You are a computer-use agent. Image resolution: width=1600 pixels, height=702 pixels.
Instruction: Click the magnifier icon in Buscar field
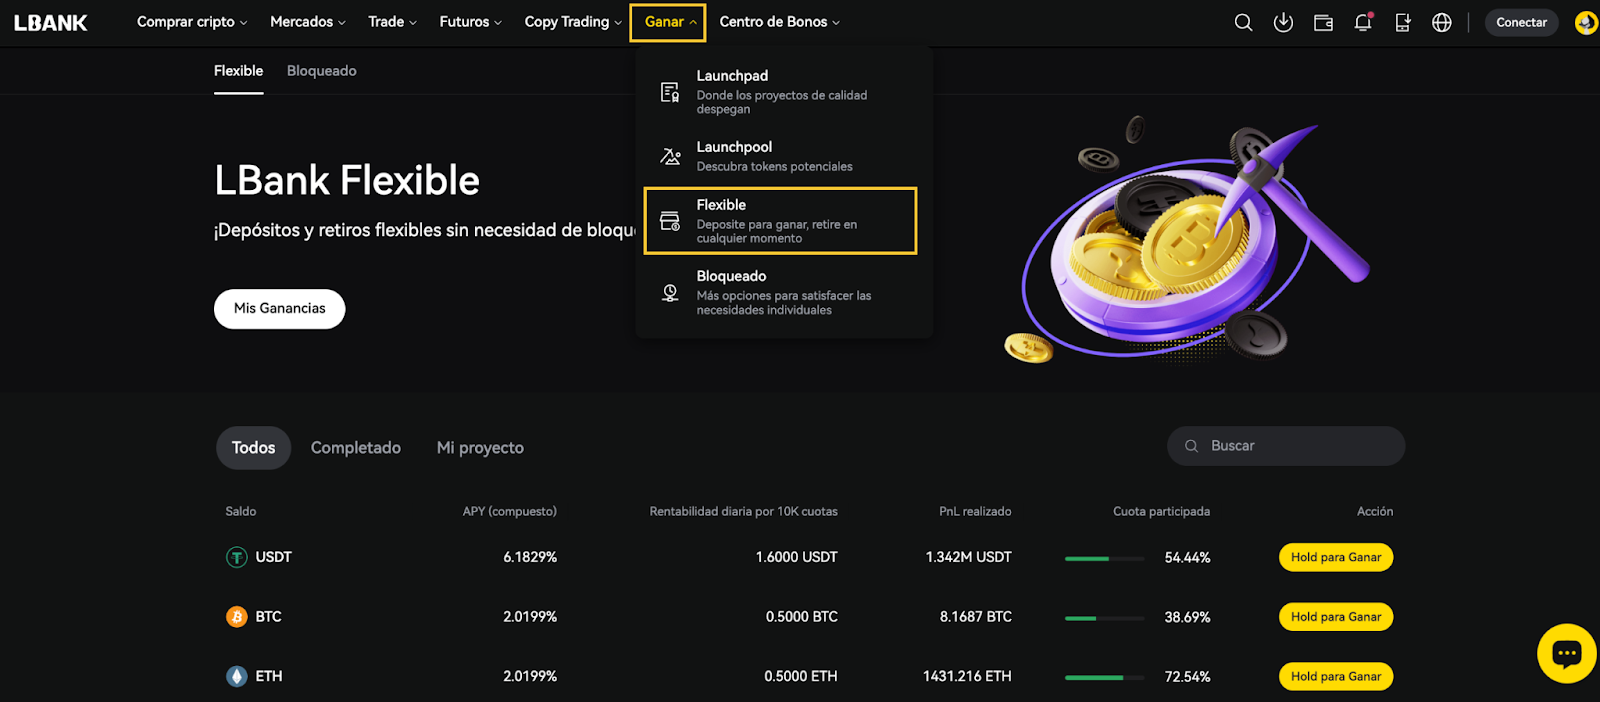(x=1191, y=446)
